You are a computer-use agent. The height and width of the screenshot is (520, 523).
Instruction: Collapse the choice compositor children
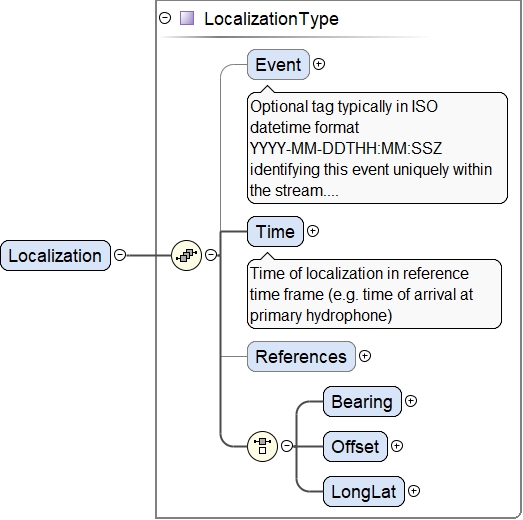(x=287, y=446)
